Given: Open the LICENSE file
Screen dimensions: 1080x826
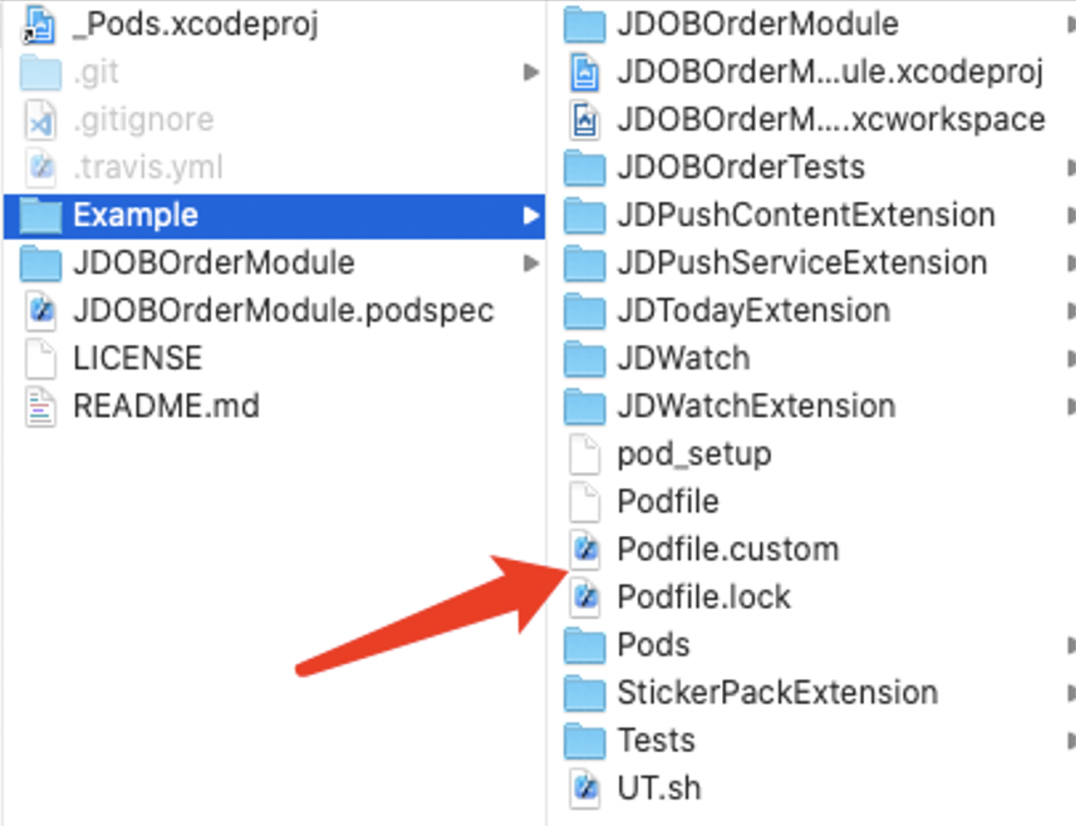Looking at the screenshot, I should pos(41,358).
